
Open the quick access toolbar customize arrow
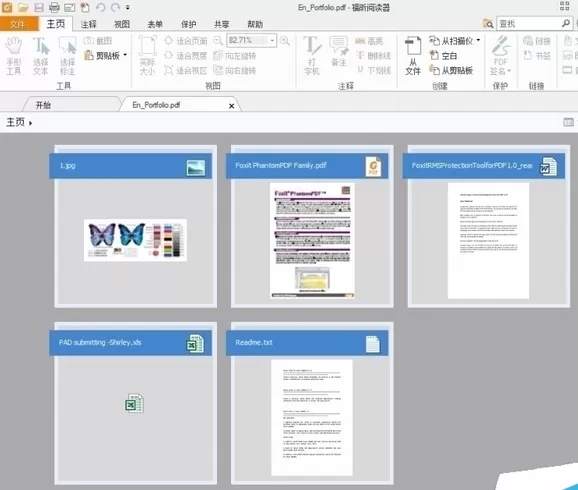[128, 7]
